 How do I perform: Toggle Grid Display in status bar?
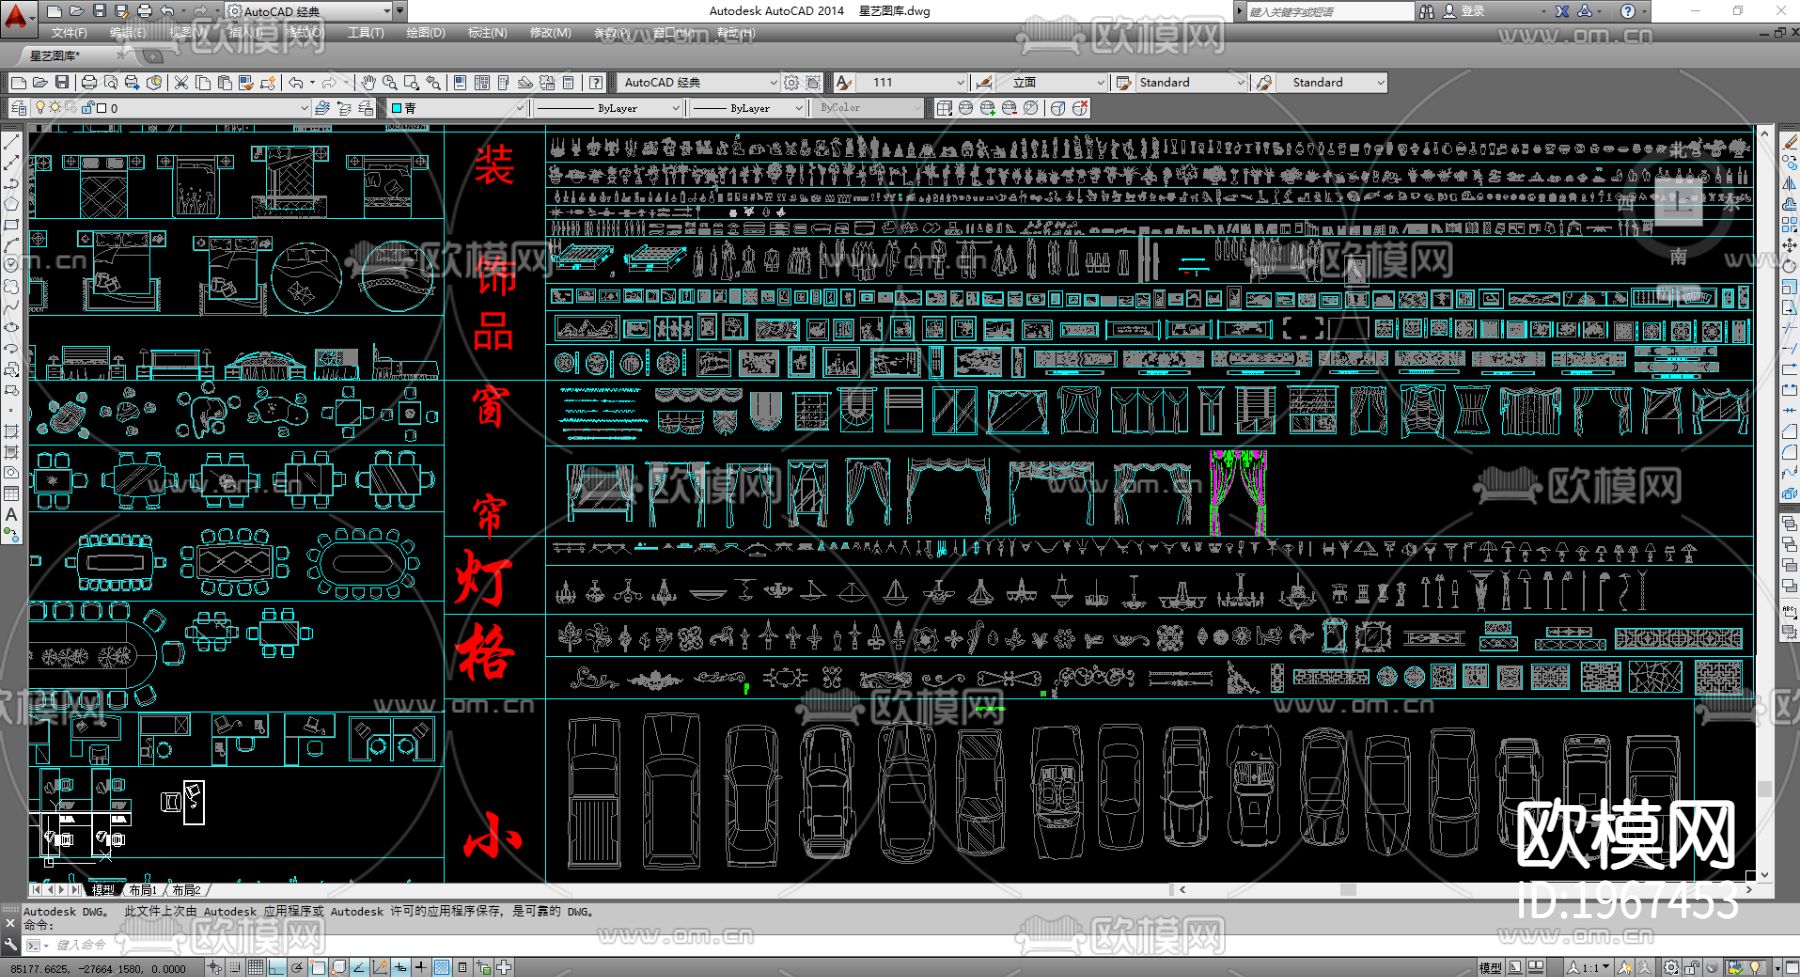(x=256, y=967)
